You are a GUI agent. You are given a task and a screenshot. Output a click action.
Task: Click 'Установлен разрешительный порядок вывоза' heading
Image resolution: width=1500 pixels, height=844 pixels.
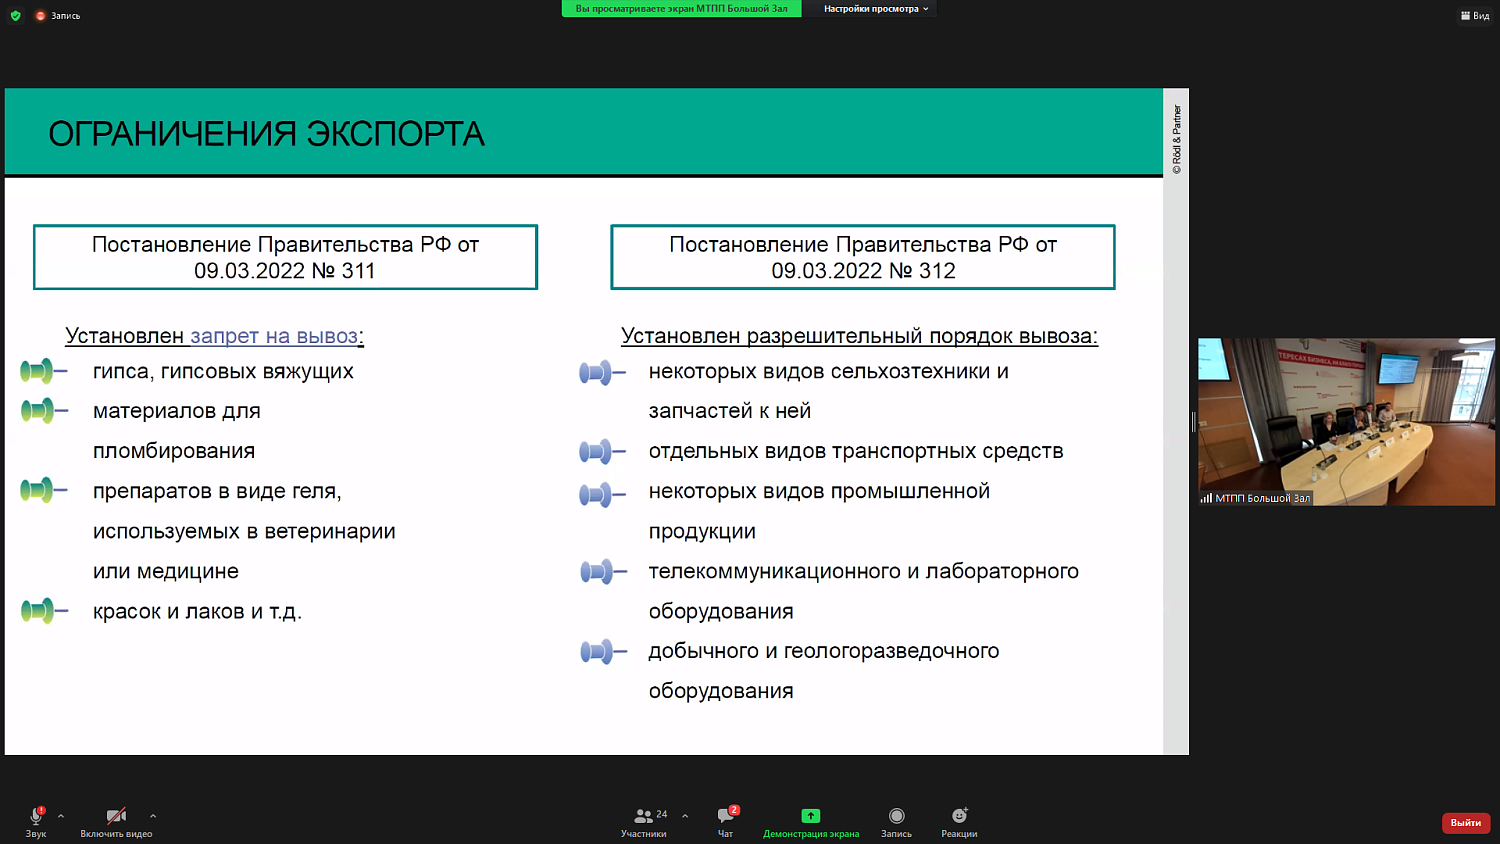point(859,336)
